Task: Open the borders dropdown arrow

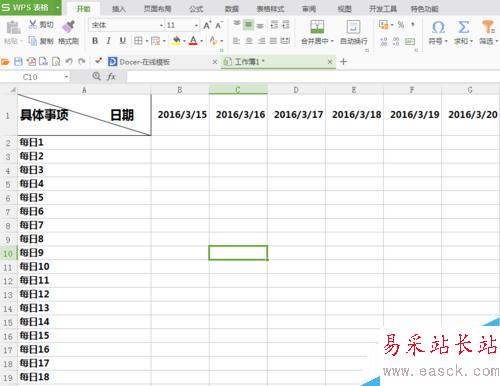Action: point(147,41)
